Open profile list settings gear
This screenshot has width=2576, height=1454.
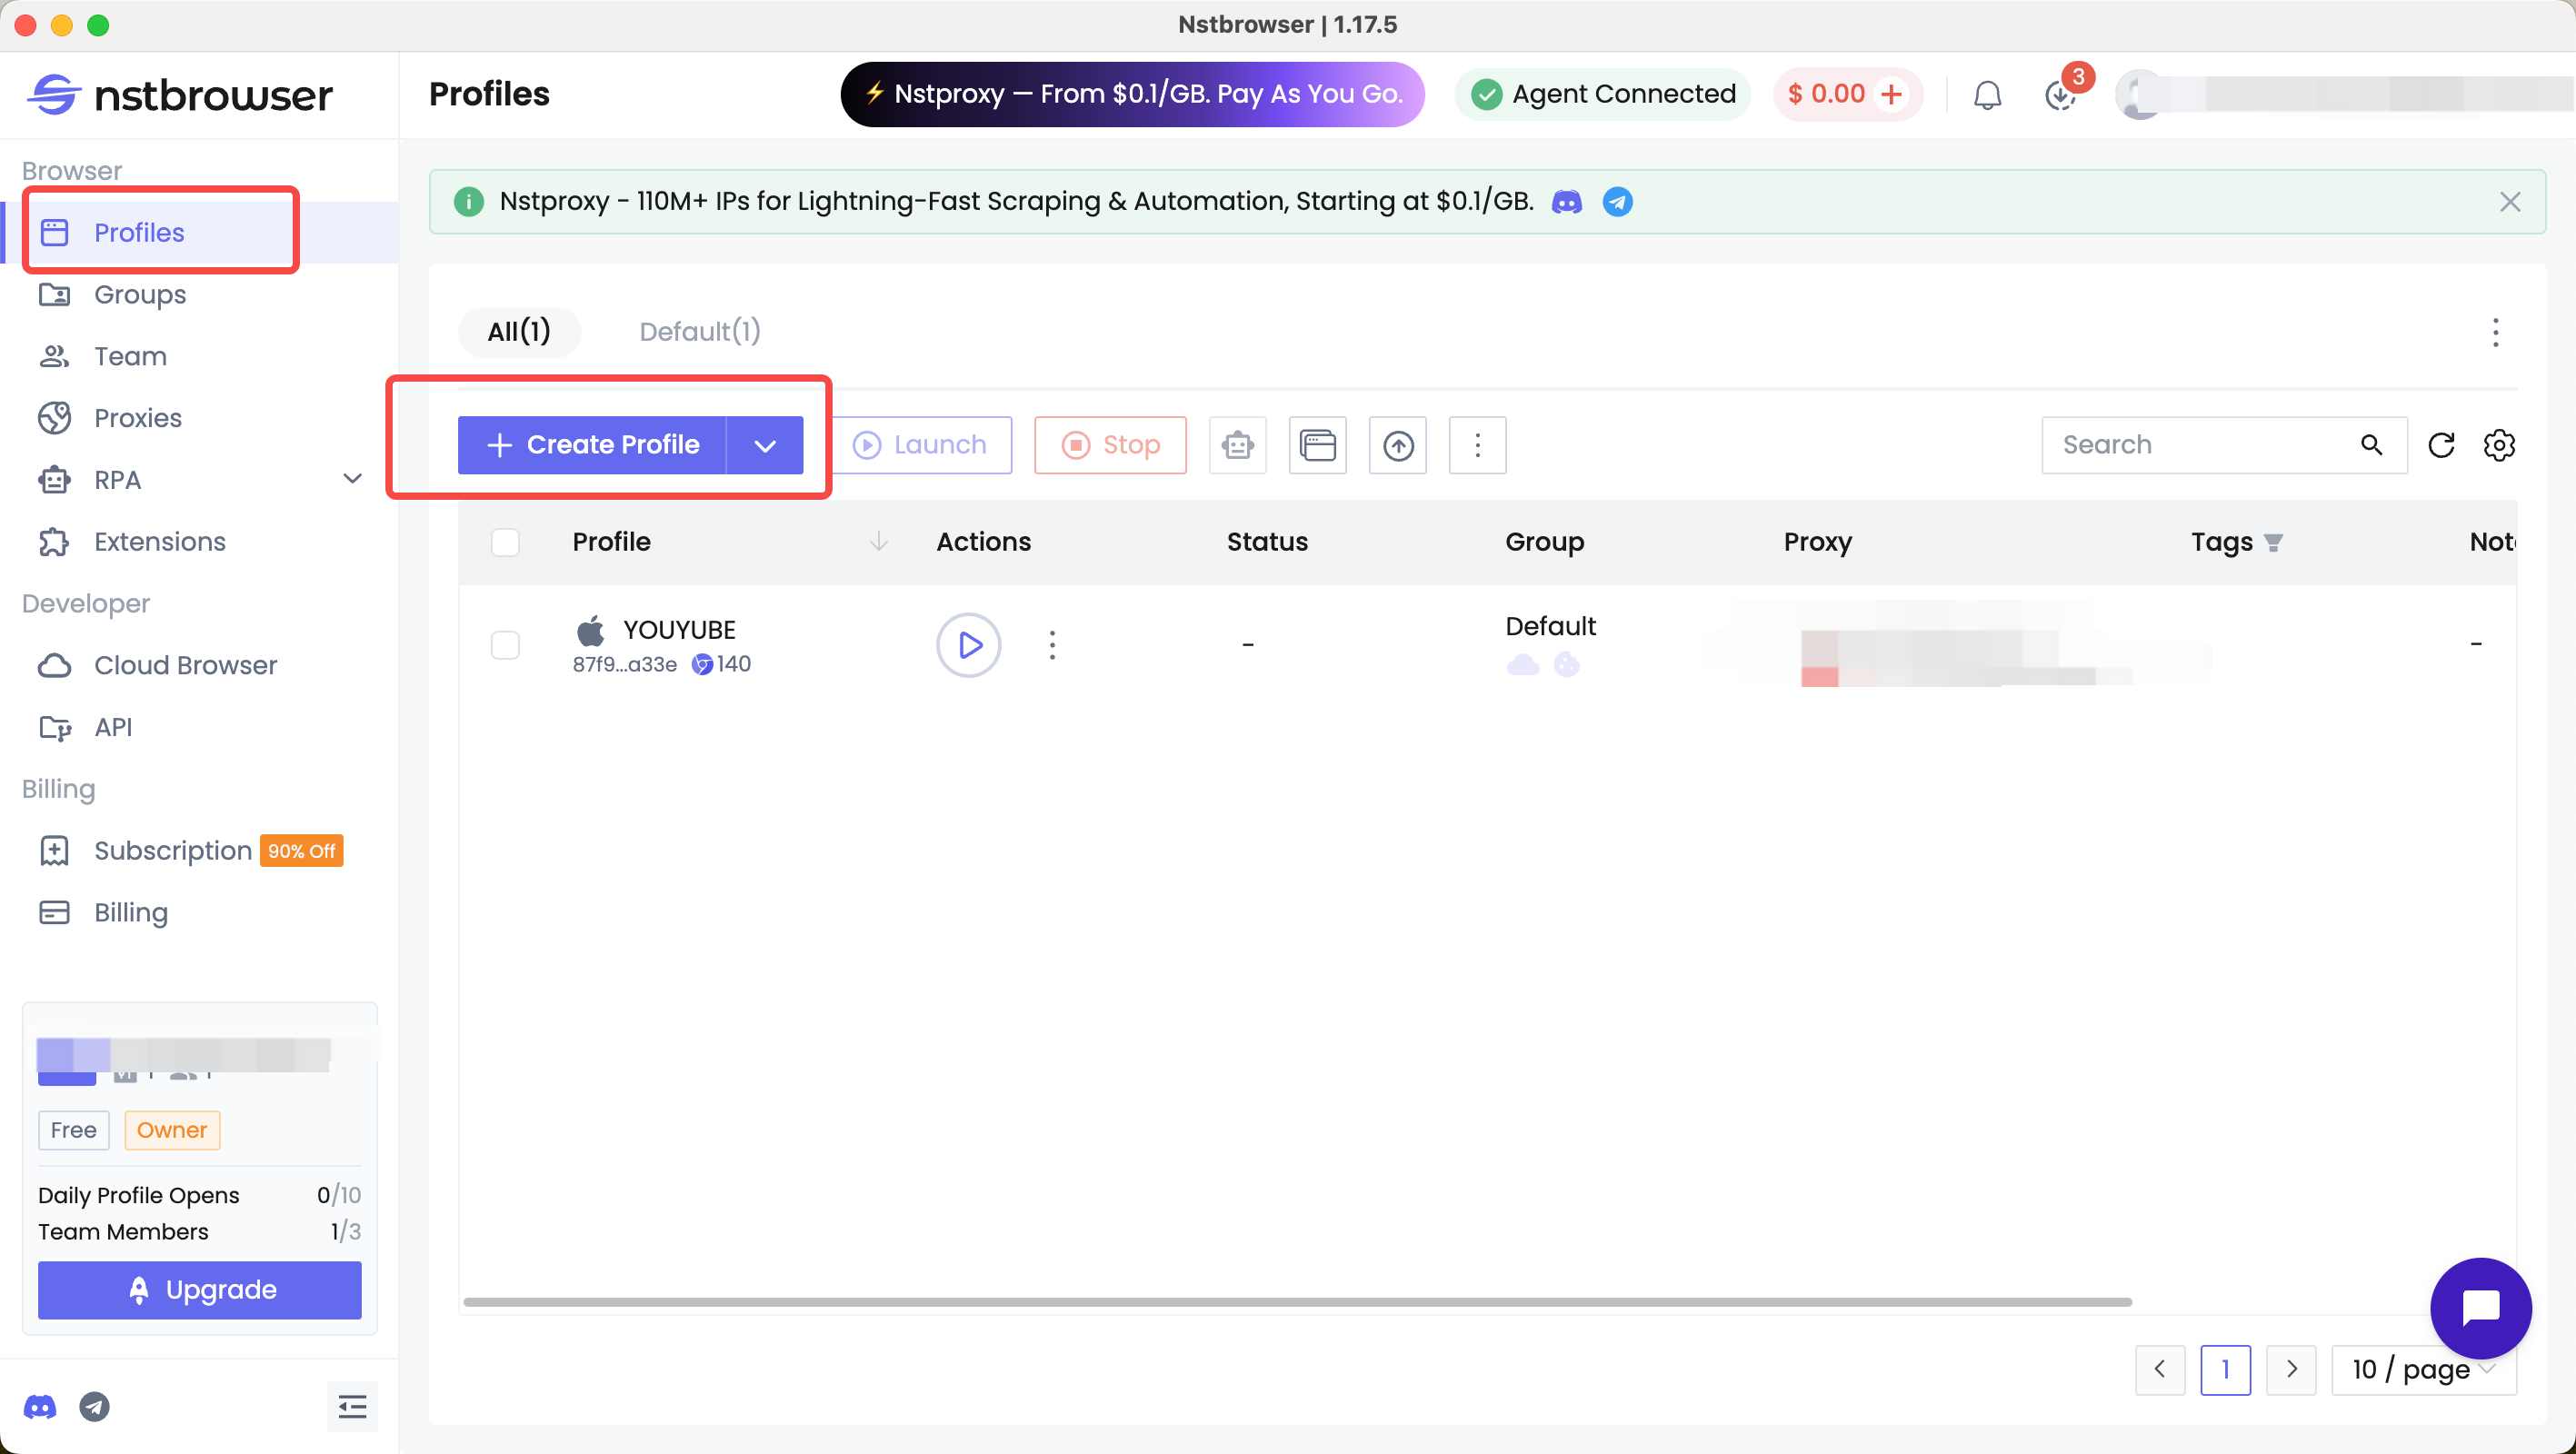coord(2500,445)
